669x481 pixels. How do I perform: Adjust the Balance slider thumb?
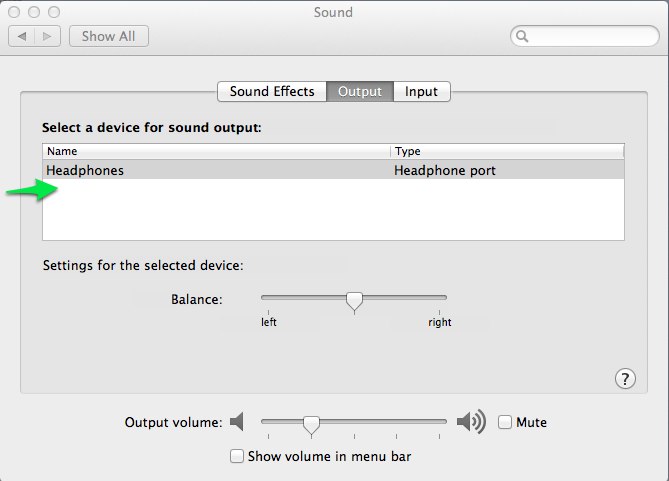click(x=354, y=302)
